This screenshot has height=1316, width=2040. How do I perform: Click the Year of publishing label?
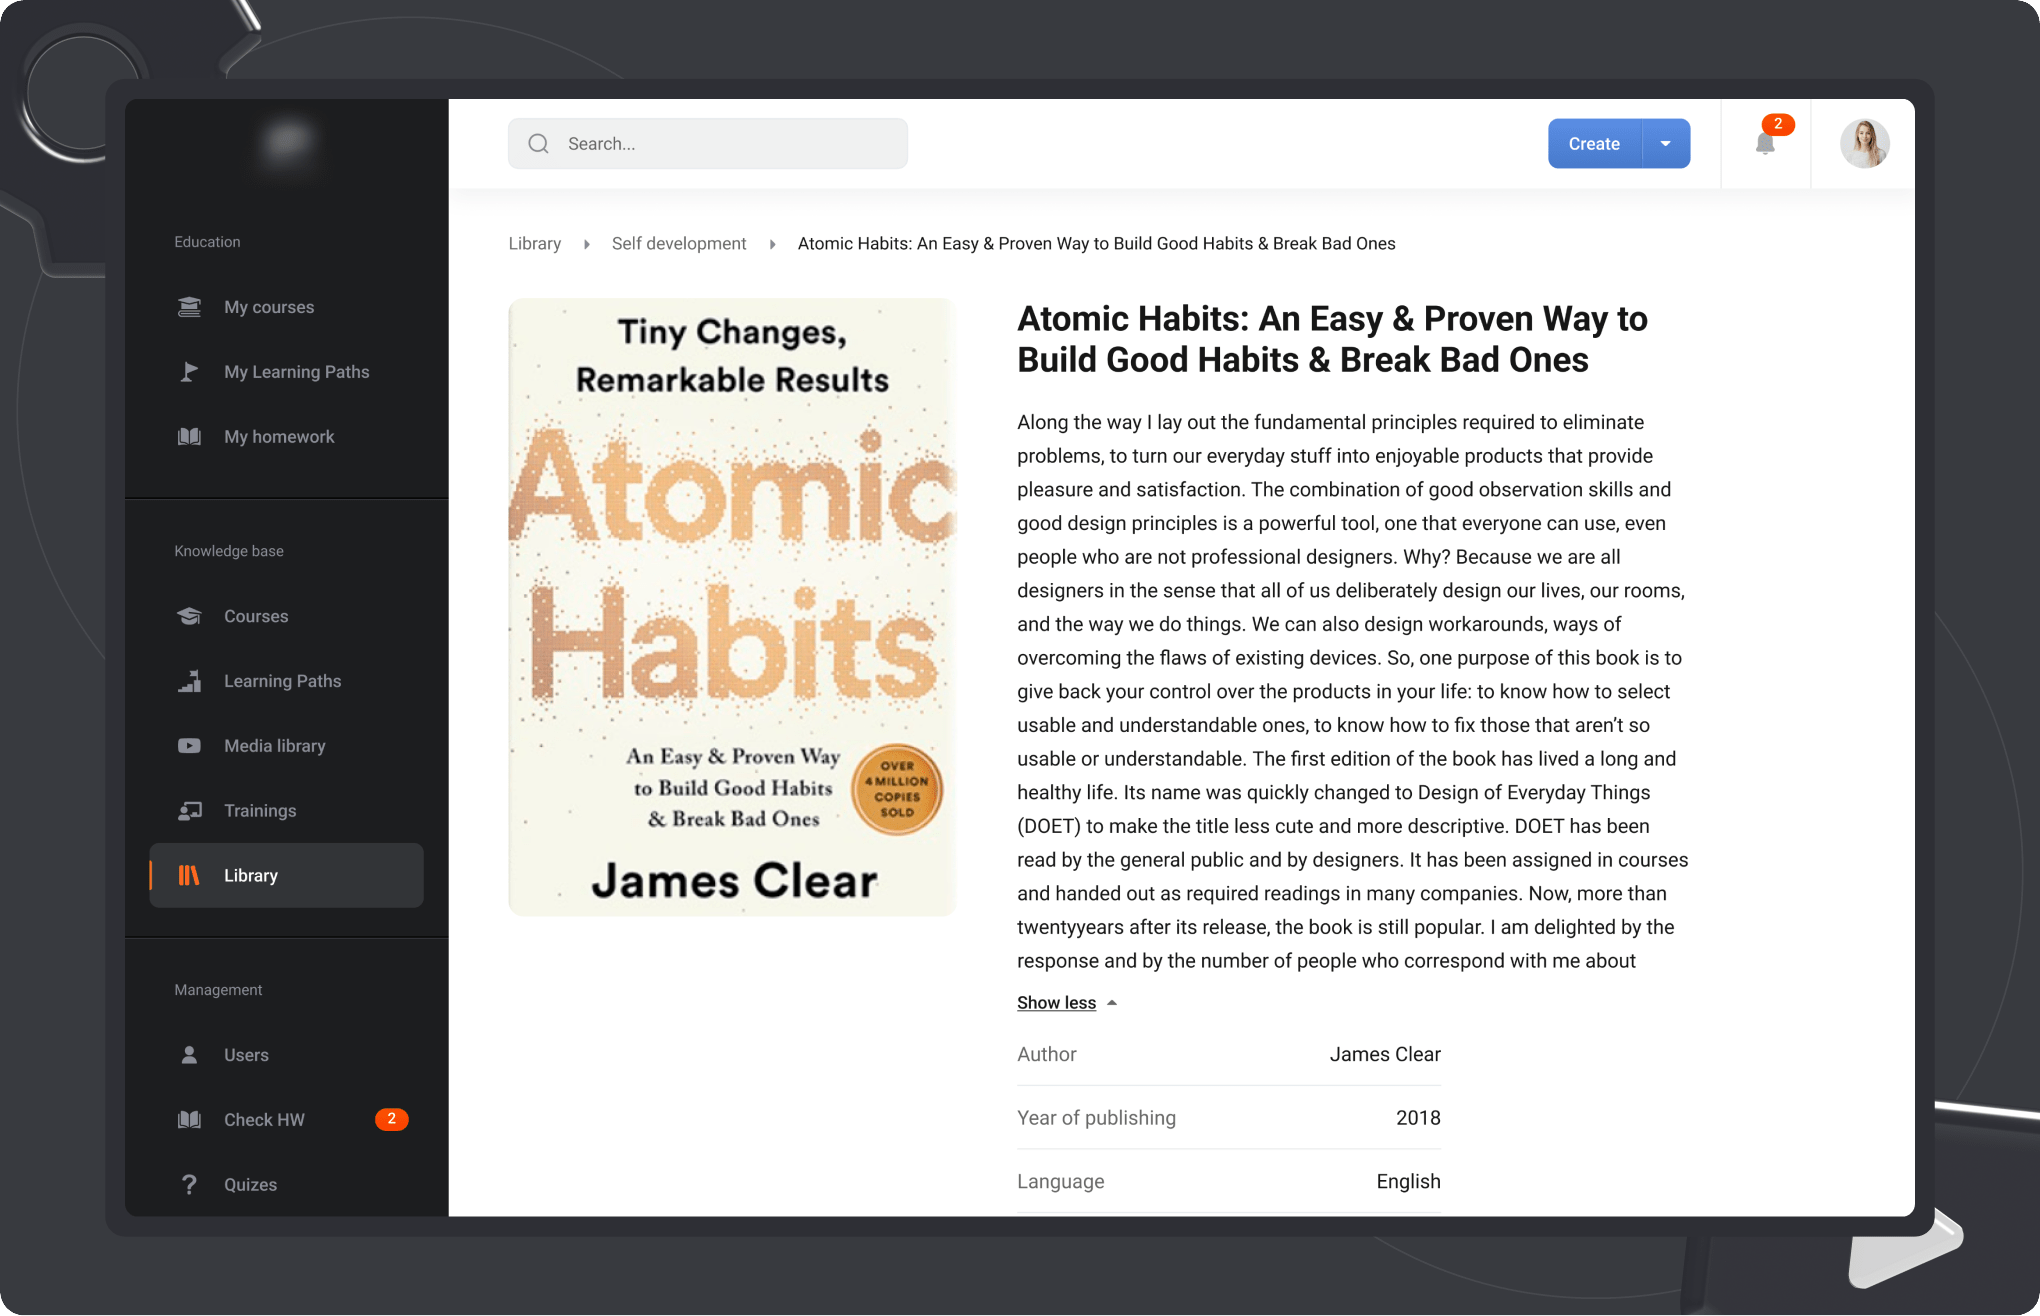pos(1096,1118)
